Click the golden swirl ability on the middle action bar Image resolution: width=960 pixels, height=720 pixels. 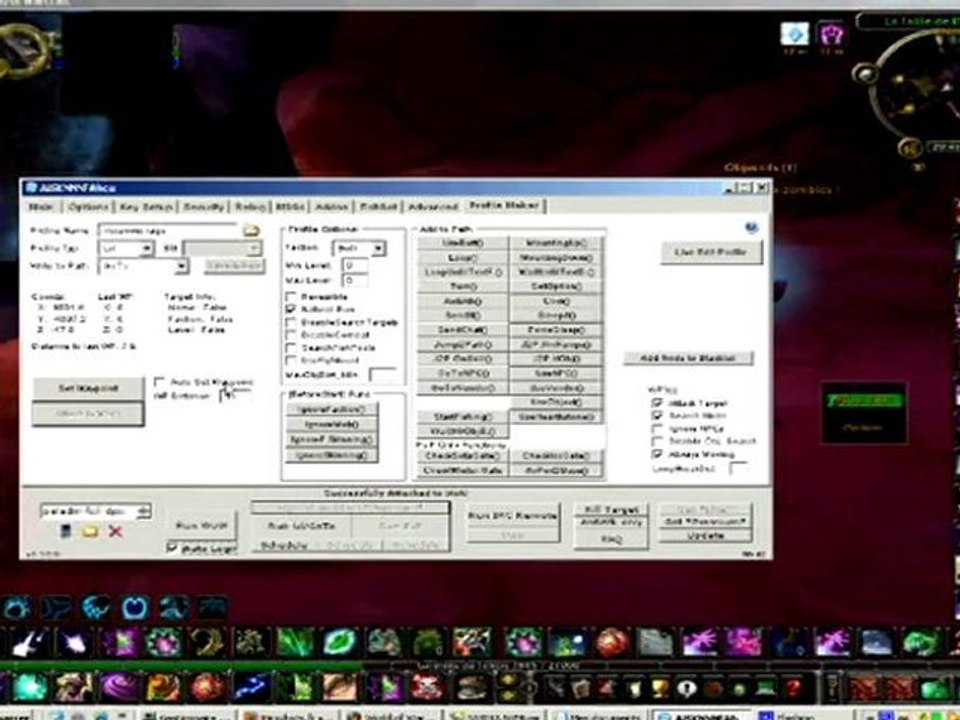[x=207, y=643]
